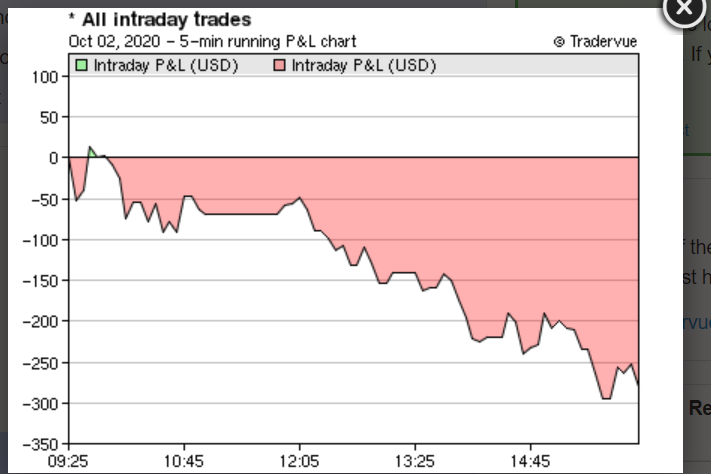The width and height of the screenshot is (711, 474).
Task: Click the 10:45 time axis label
Action: [184, 462]
